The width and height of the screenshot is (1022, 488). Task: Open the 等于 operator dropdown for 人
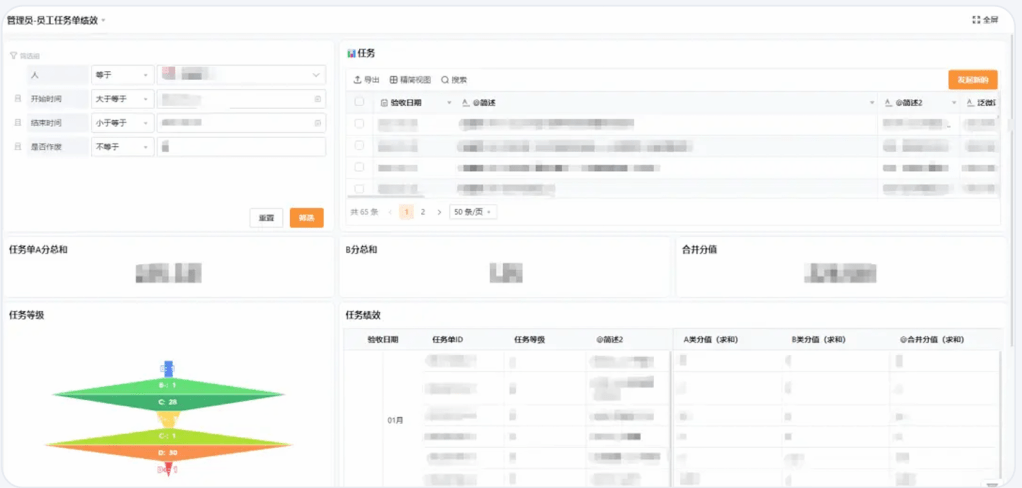[x=122, y=75]
